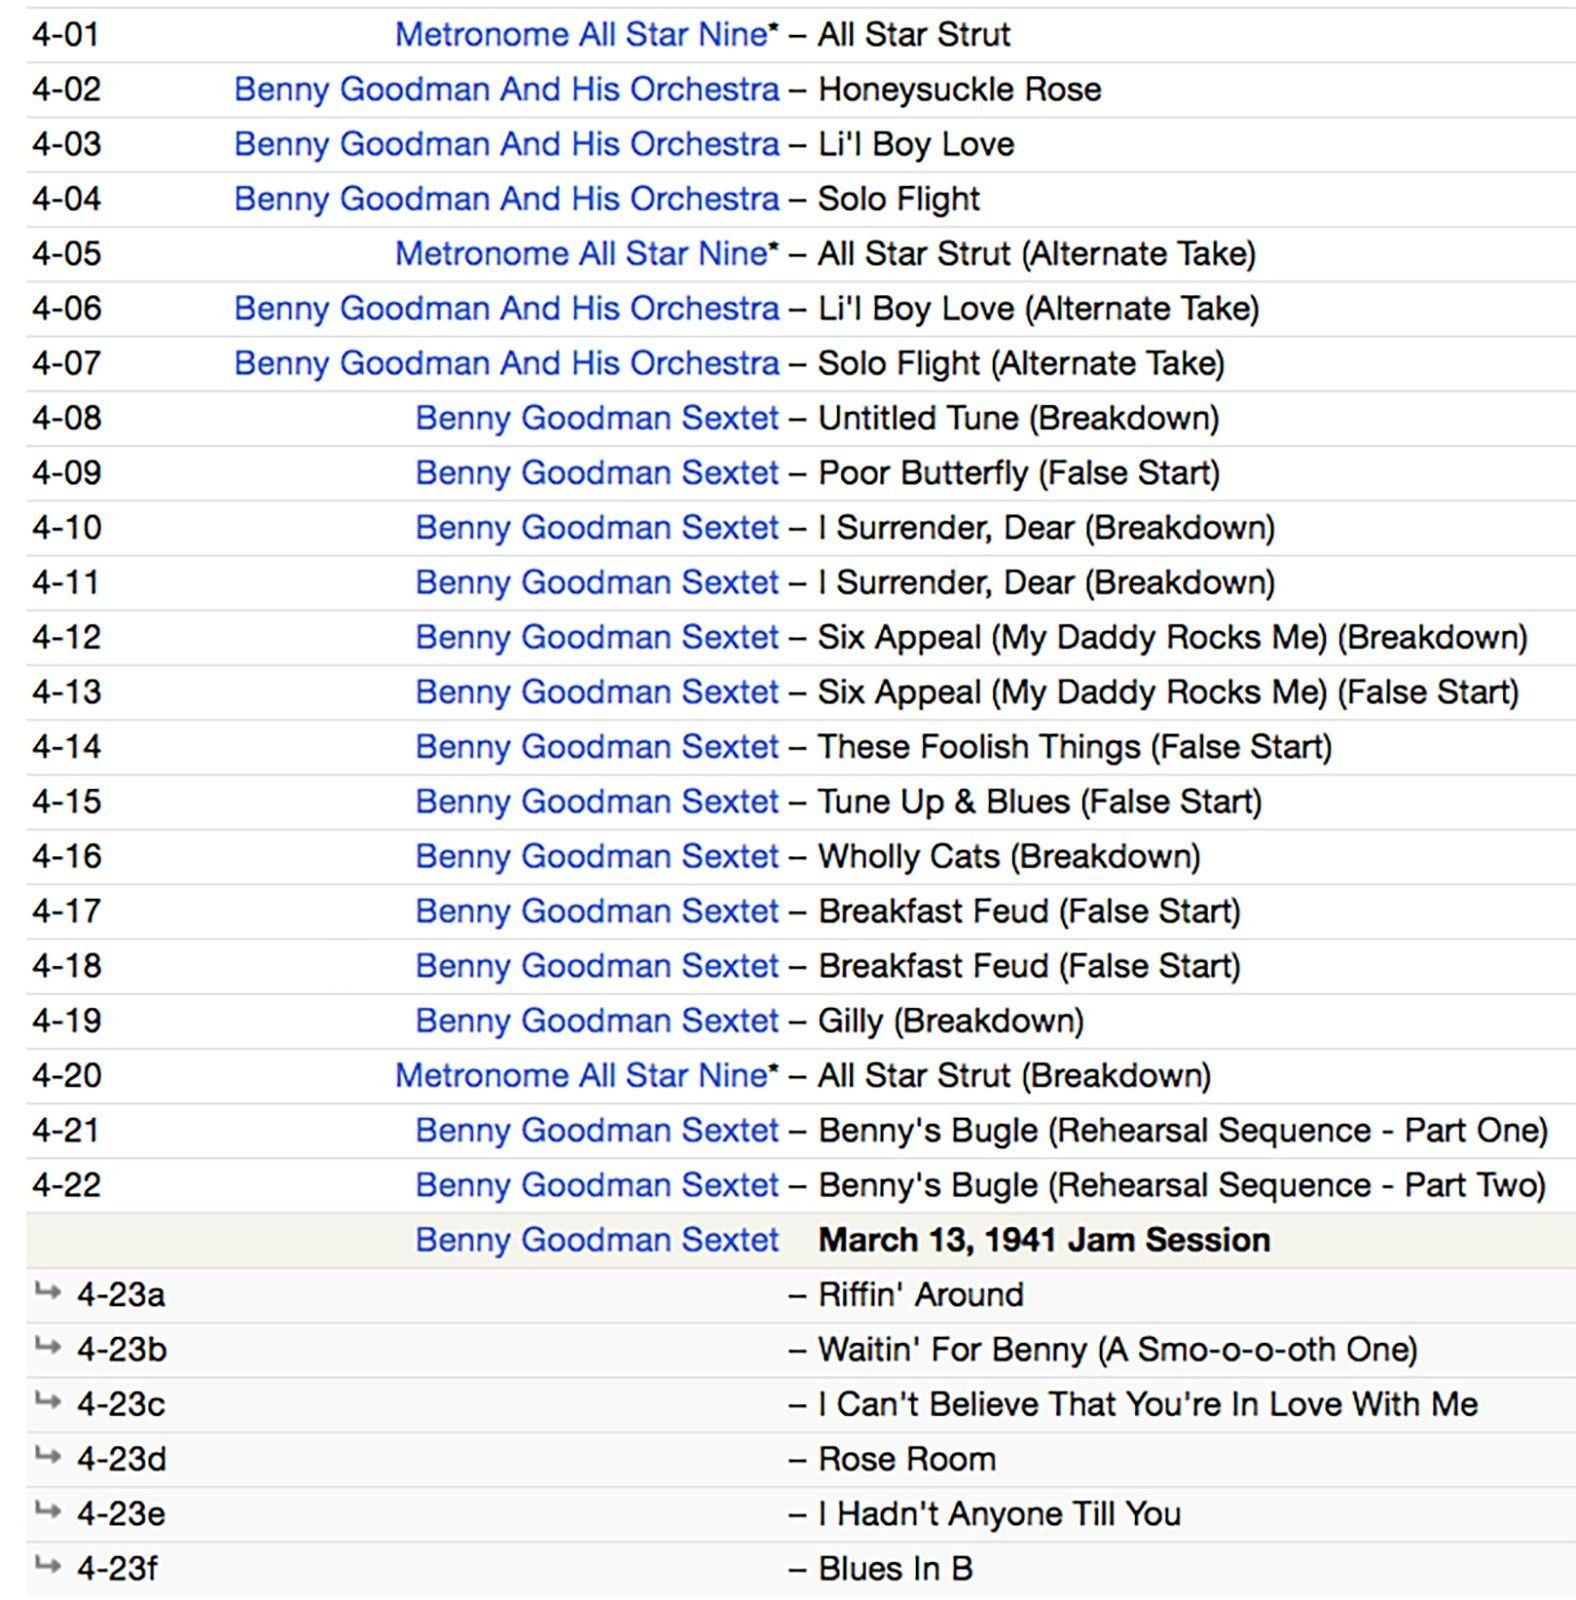
Task: Click the Honeysuckle Rose track title
Action: (x=959, y=90)
